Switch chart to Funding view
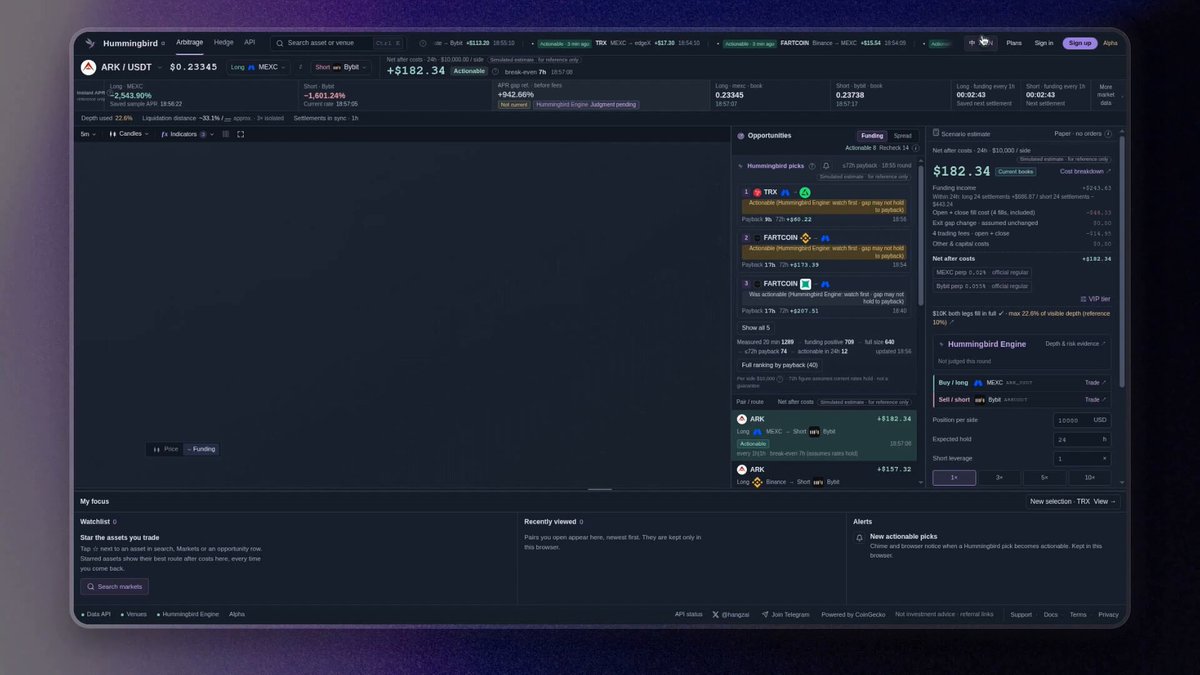 click(201, 449)
